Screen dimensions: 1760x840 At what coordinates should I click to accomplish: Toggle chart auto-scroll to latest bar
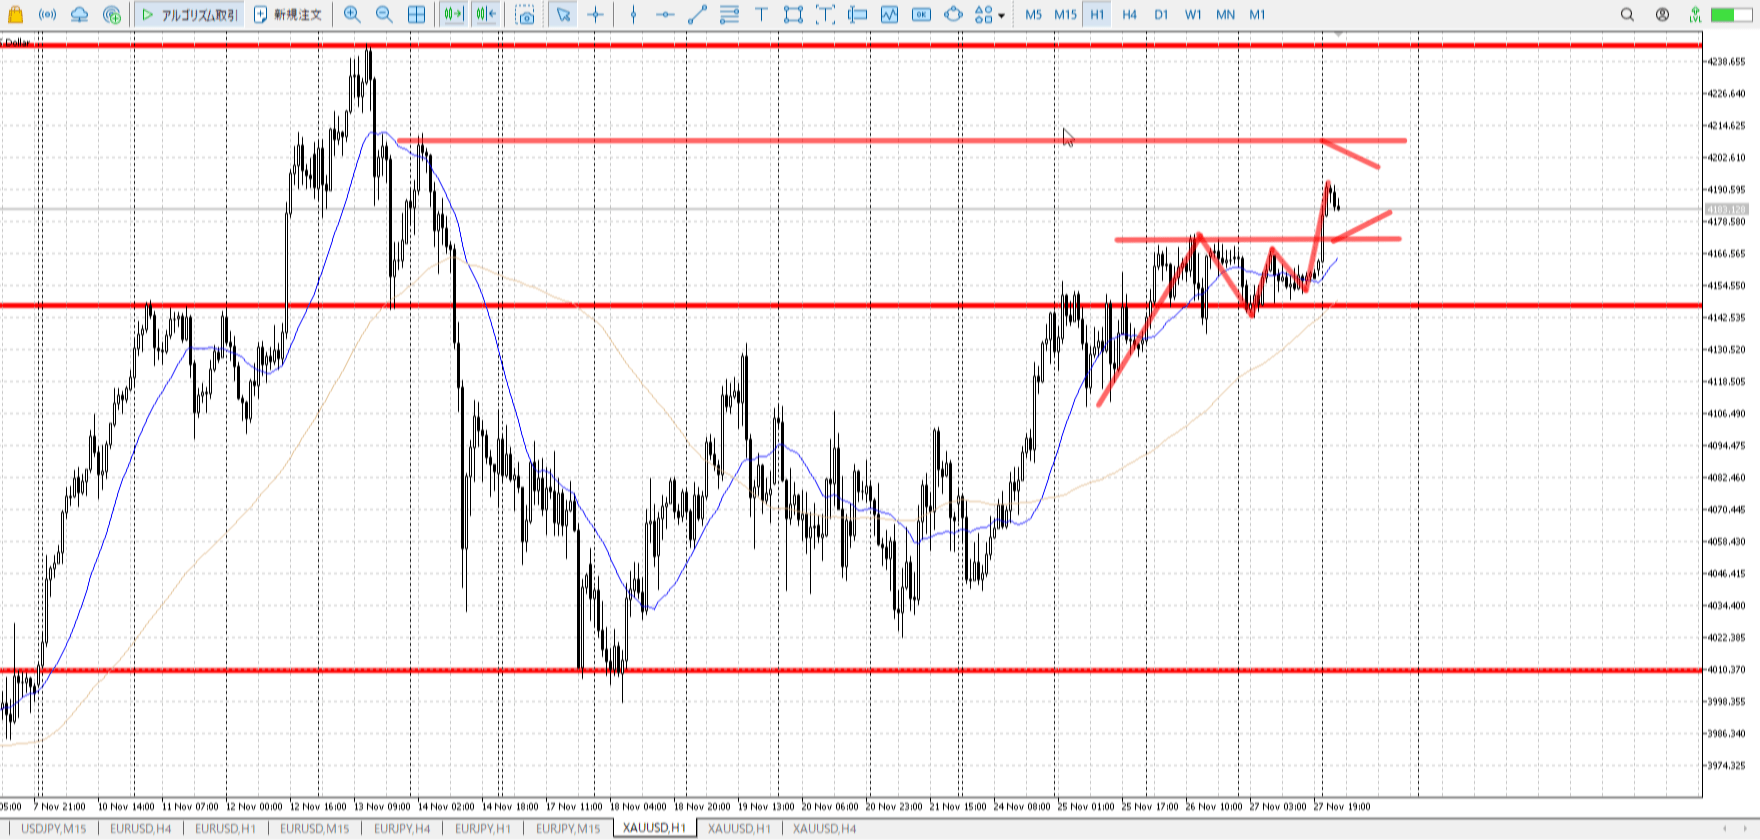[x=453, y=15]
